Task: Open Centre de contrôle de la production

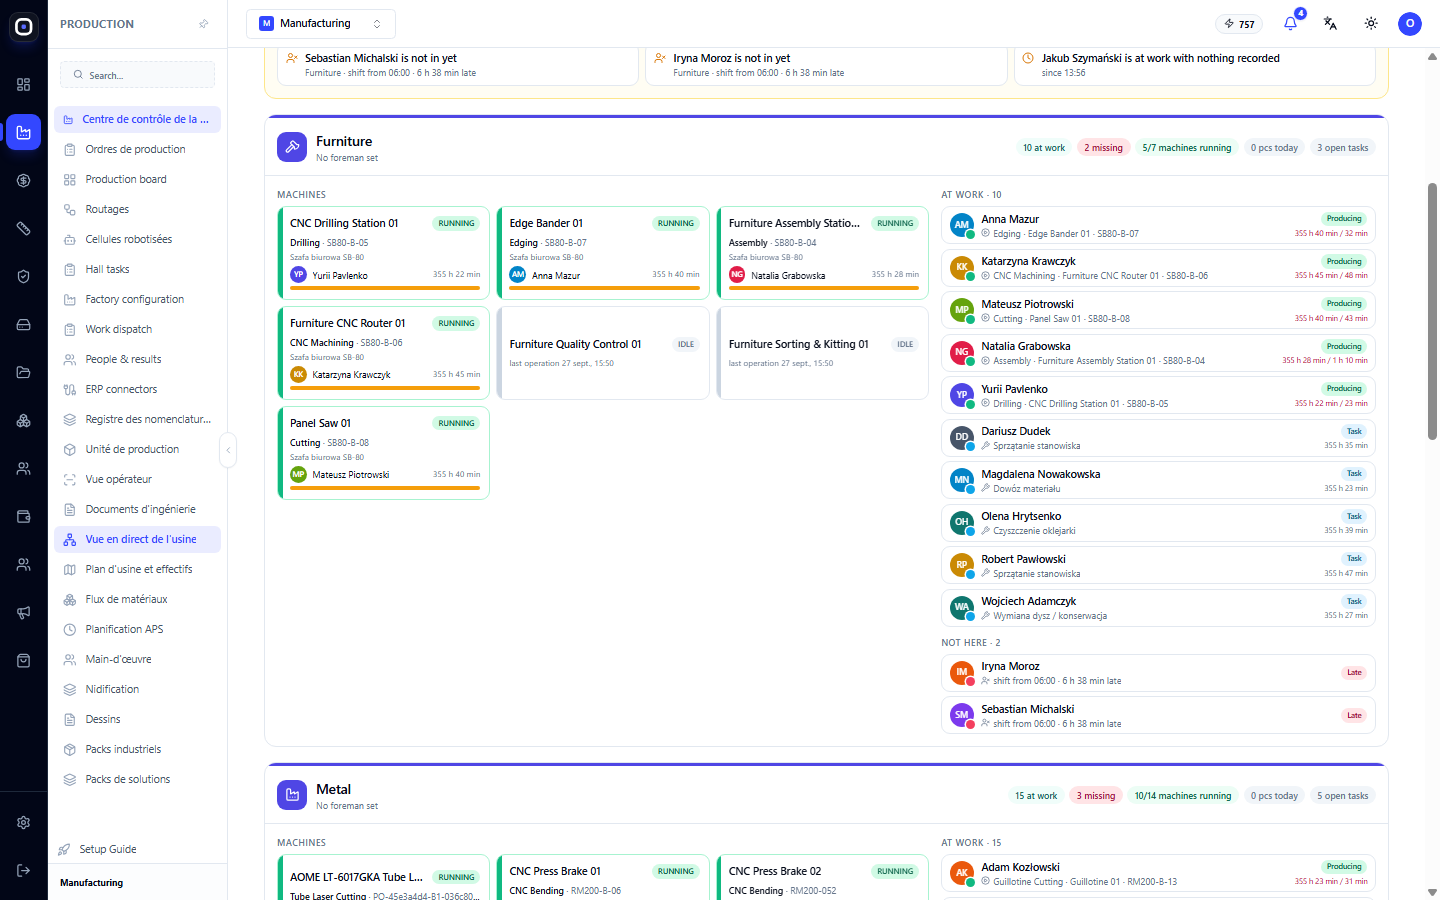Action: pyautogui.click(x=138, y=119)
